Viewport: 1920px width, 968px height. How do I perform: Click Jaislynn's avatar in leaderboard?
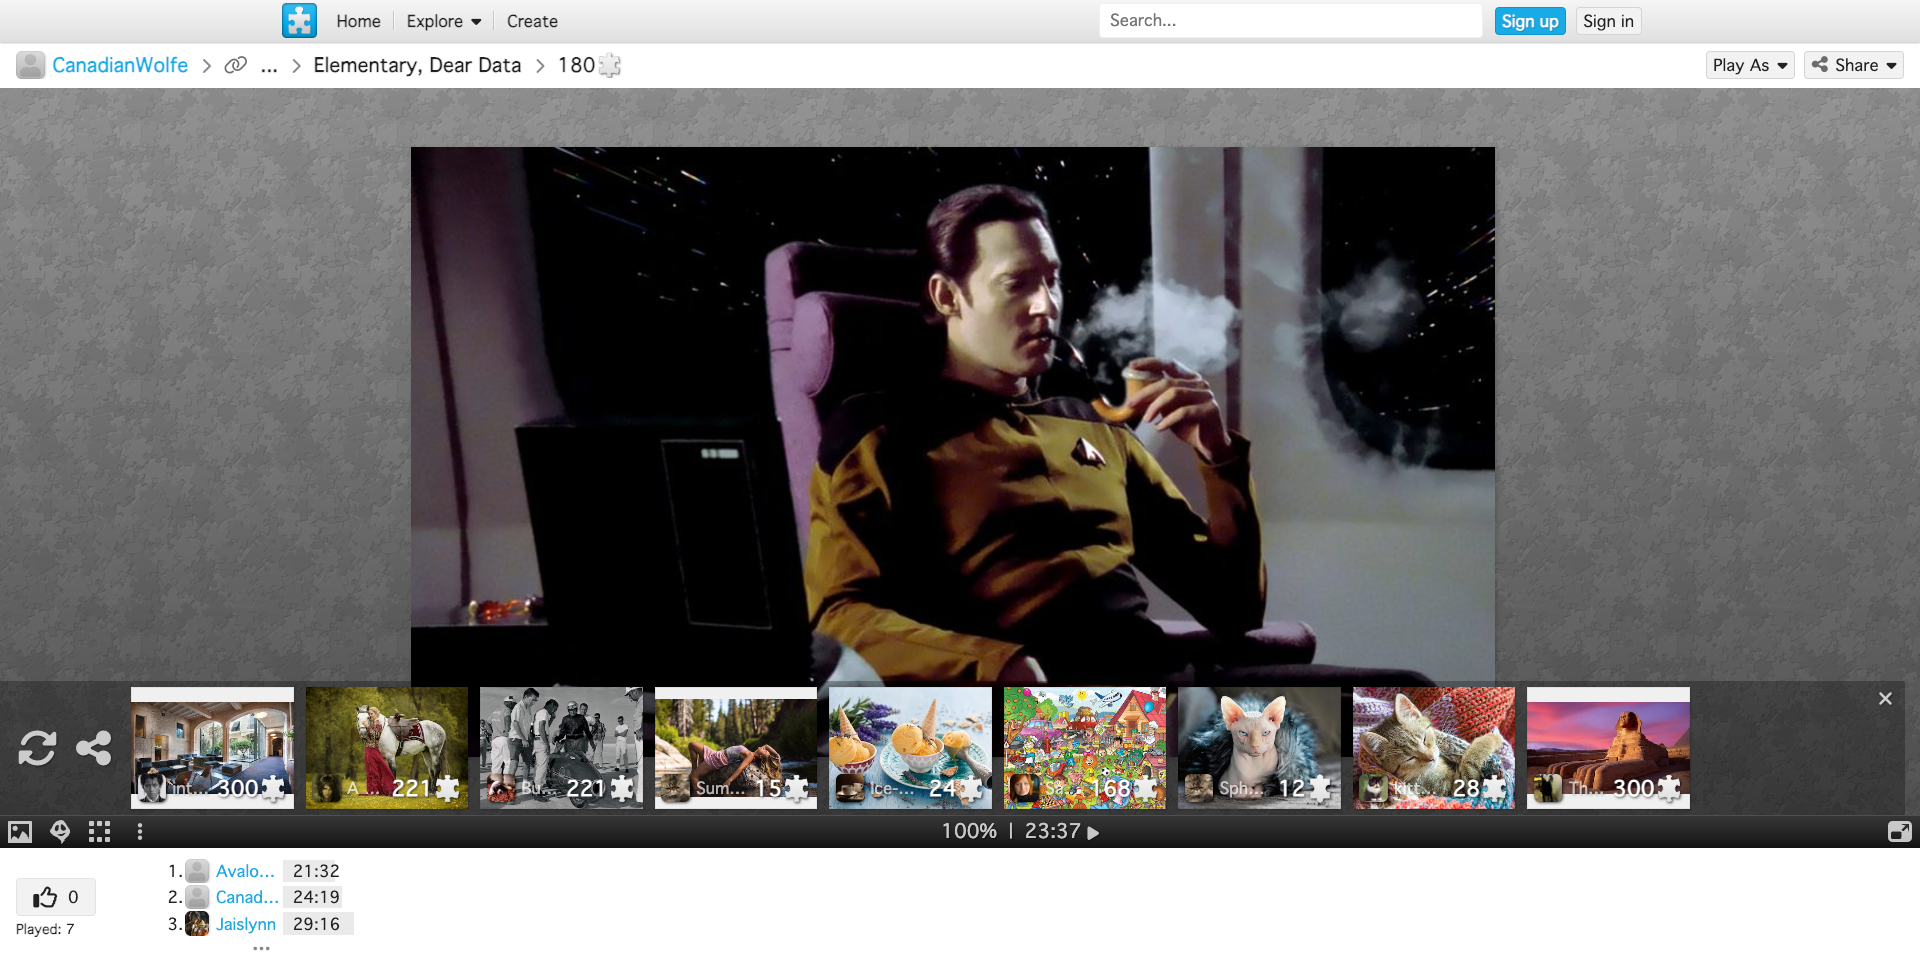point(198,924)
